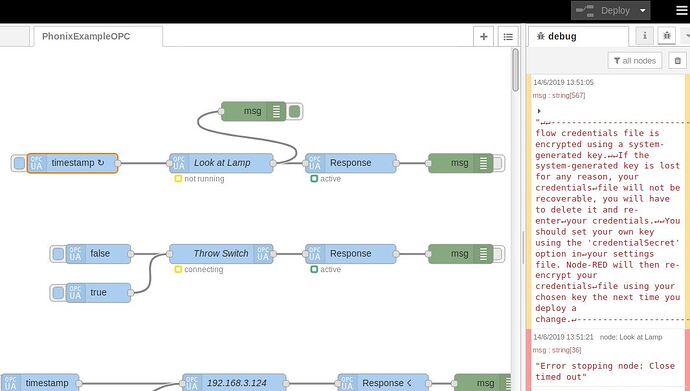Click the workspace vertical scrollbar

pyautogui.click(x=515, y=70)
